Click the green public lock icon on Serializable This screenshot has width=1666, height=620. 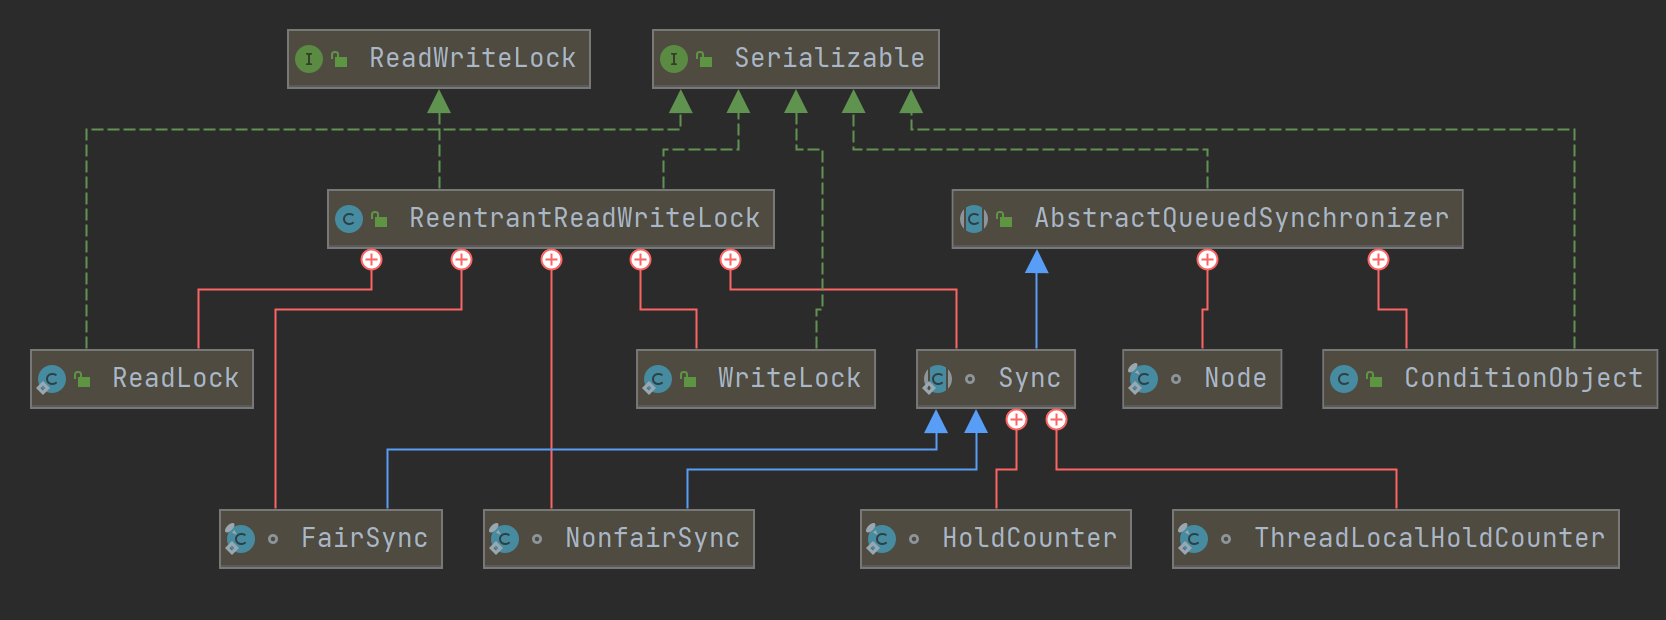point(704,60)
